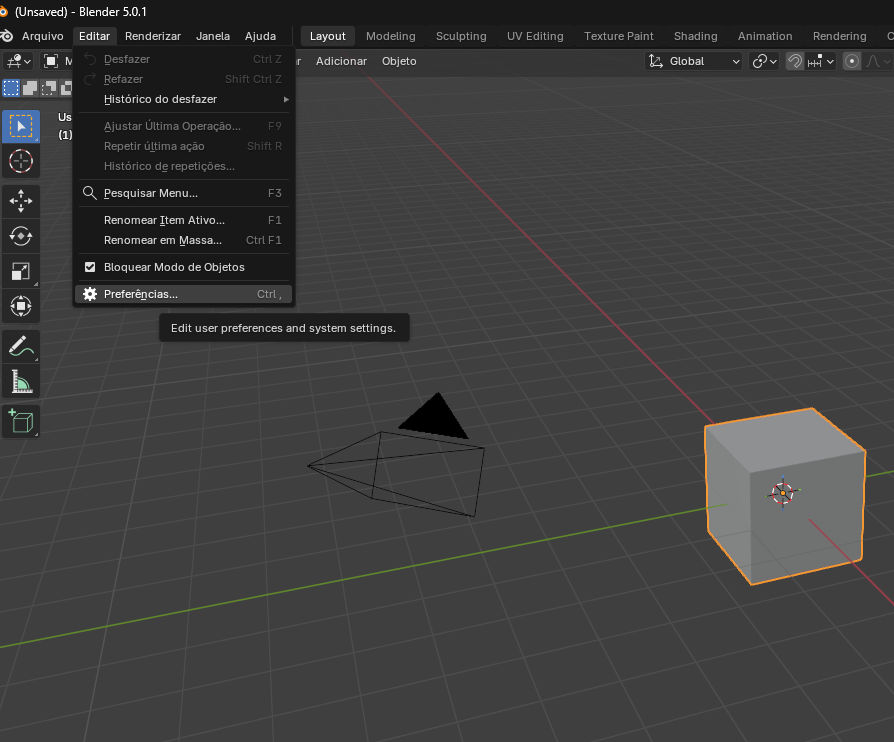Choose Renomear em Massa

pos(183,240)
